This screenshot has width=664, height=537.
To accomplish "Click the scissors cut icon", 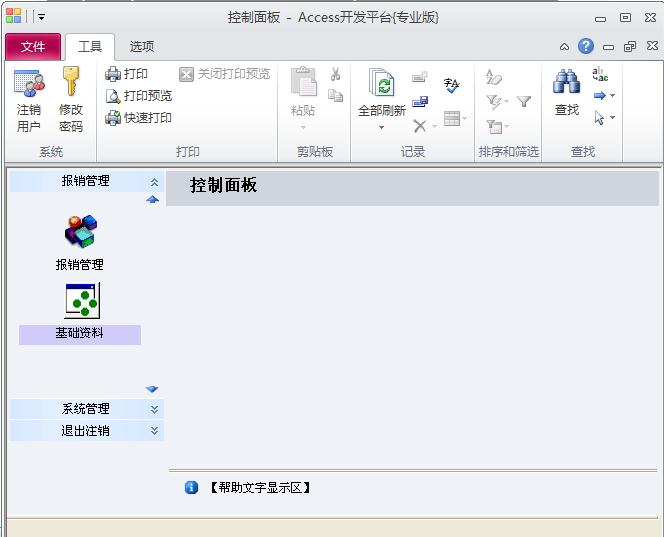I will (x=335, y=75).
